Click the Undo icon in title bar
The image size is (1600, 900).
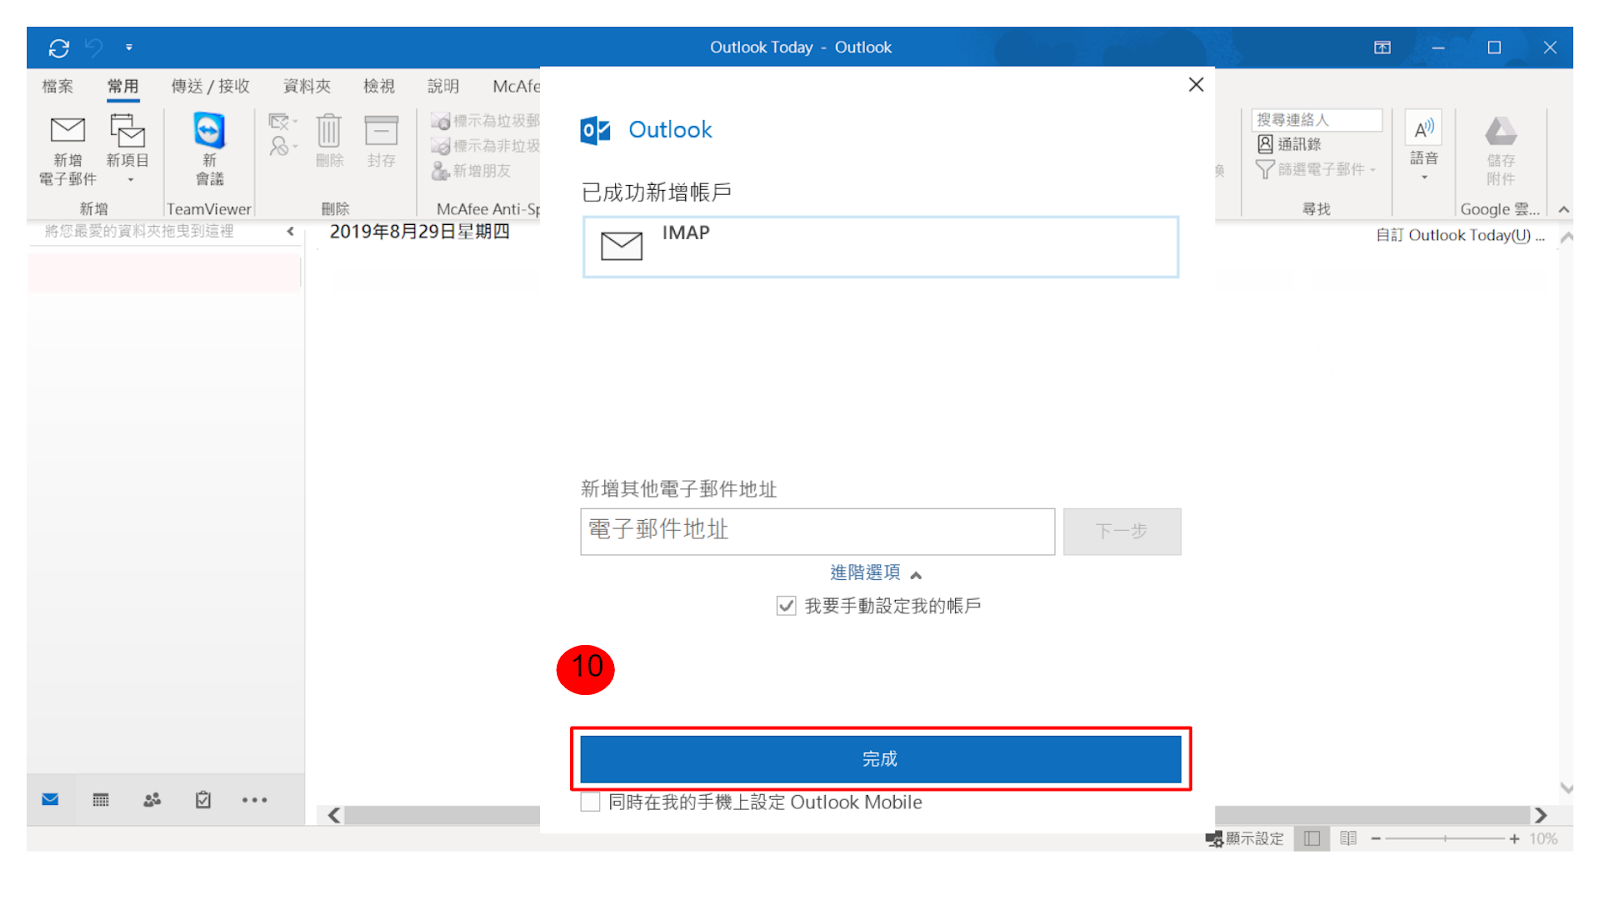pos(94,47)
